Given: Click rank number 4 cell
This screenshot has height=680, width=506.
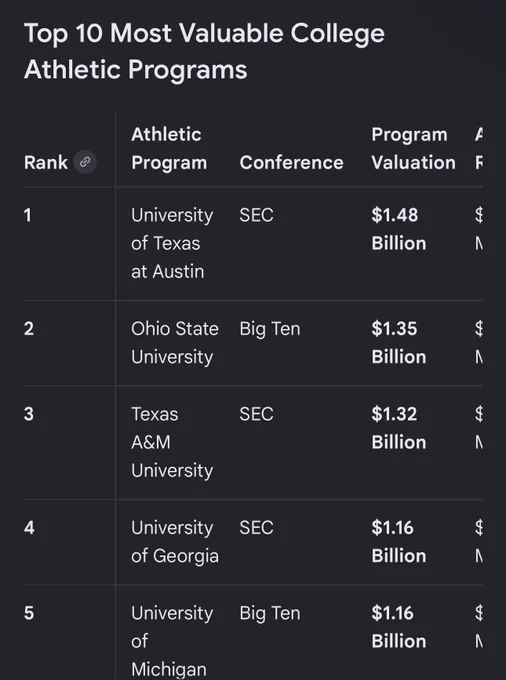Looking at the screenshot, I should [x=29, y=528].
